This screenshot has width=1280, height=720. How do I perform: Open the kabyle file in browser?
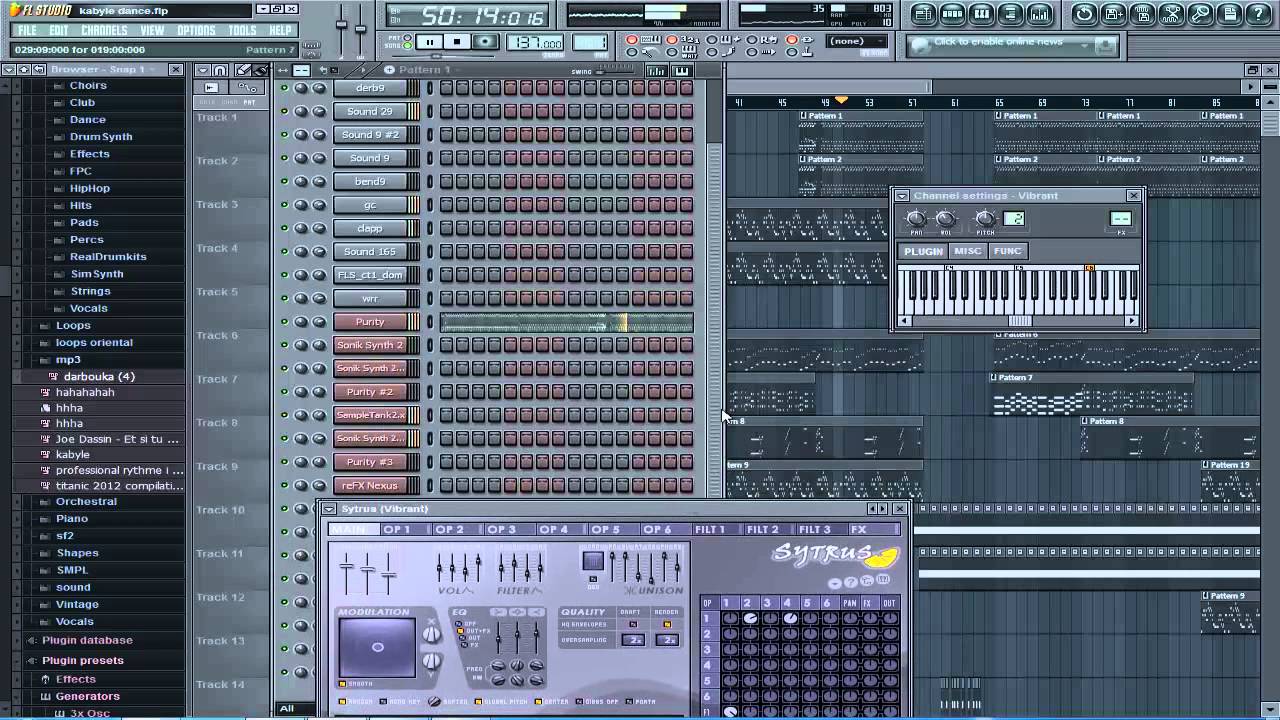(x=72, y=455)
